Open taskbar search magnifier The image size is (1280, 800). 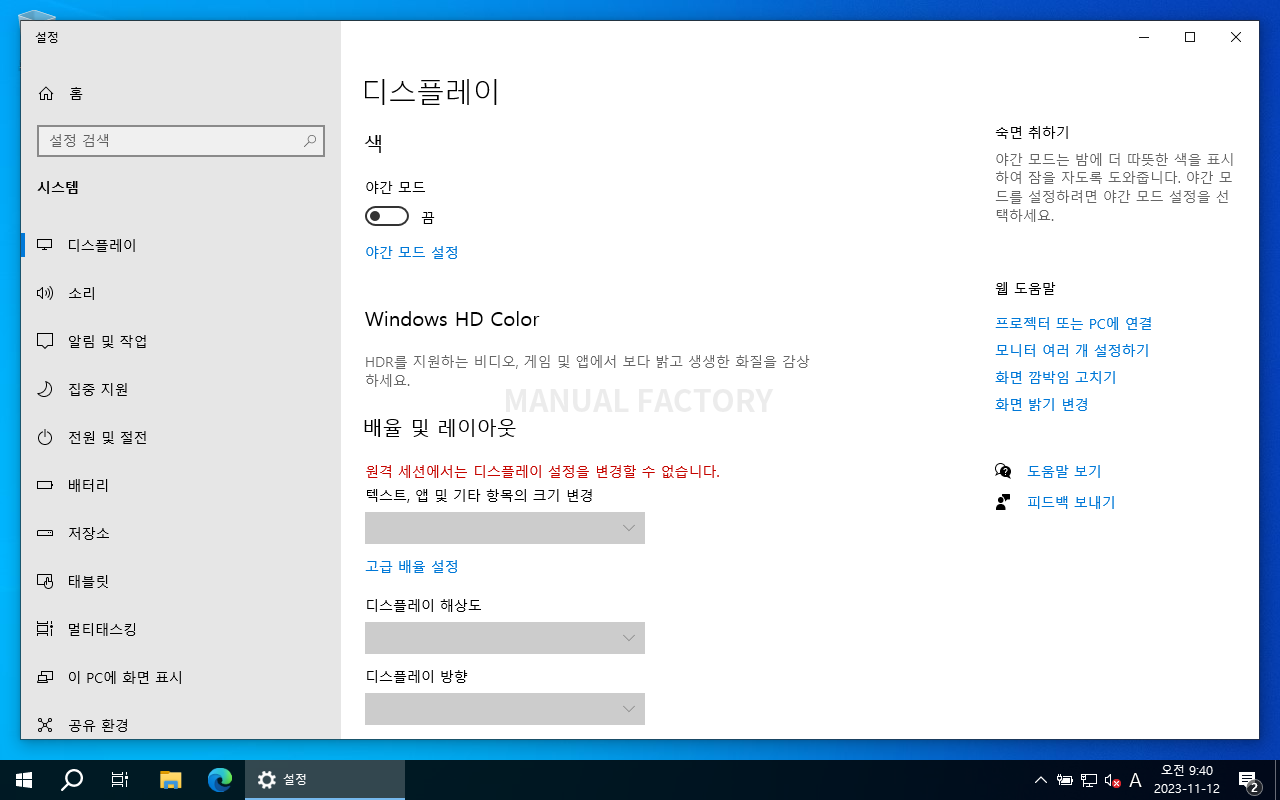pos(72,780)
